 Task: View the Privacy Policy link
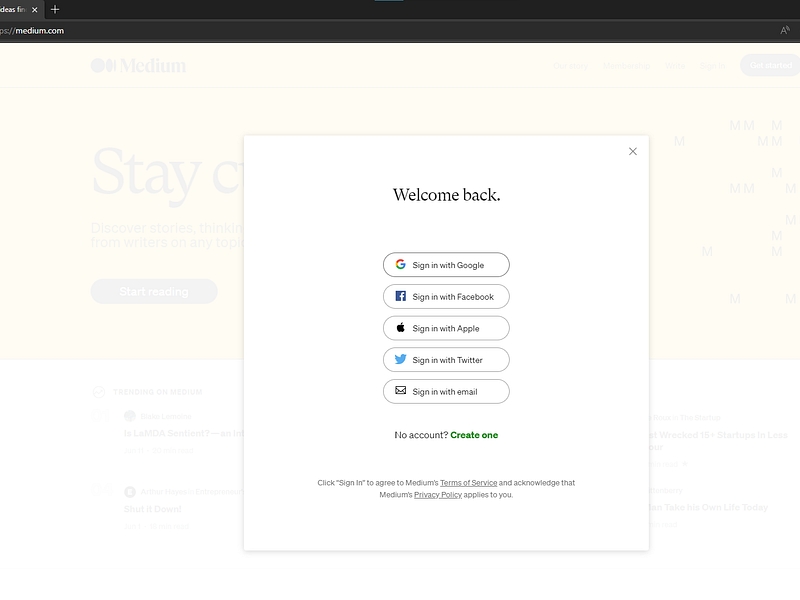click(438, 495)
